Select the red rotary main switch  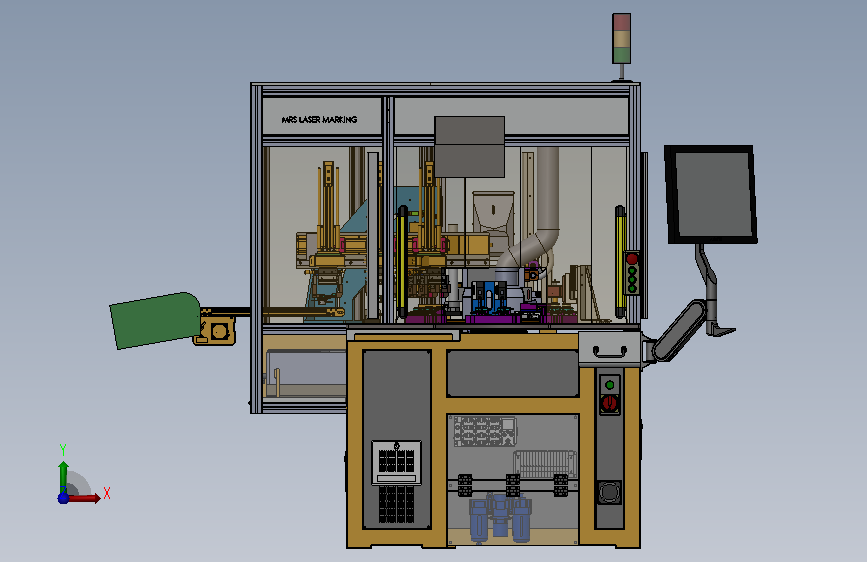pos(609,403)
